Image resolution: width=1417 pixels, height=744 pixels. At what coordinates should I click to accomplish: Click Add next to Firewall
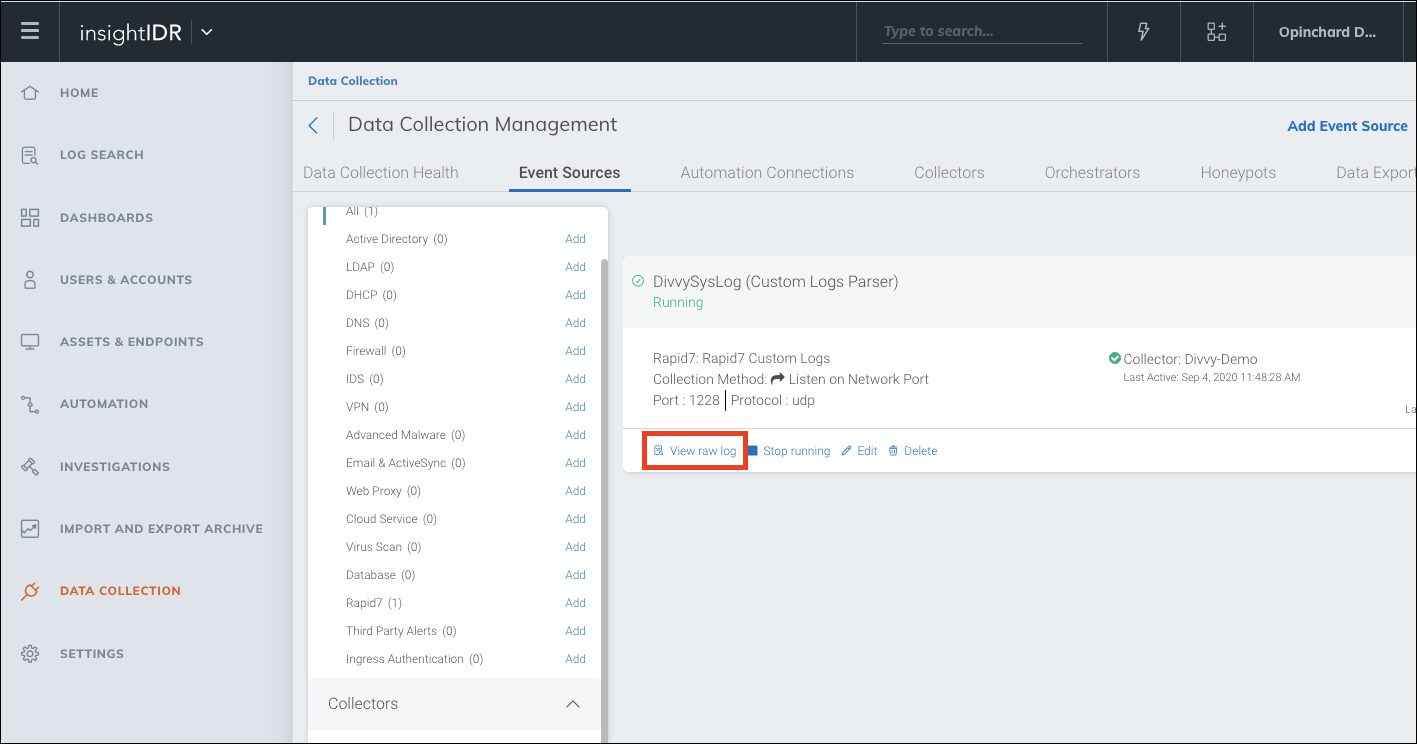[575, 351]
